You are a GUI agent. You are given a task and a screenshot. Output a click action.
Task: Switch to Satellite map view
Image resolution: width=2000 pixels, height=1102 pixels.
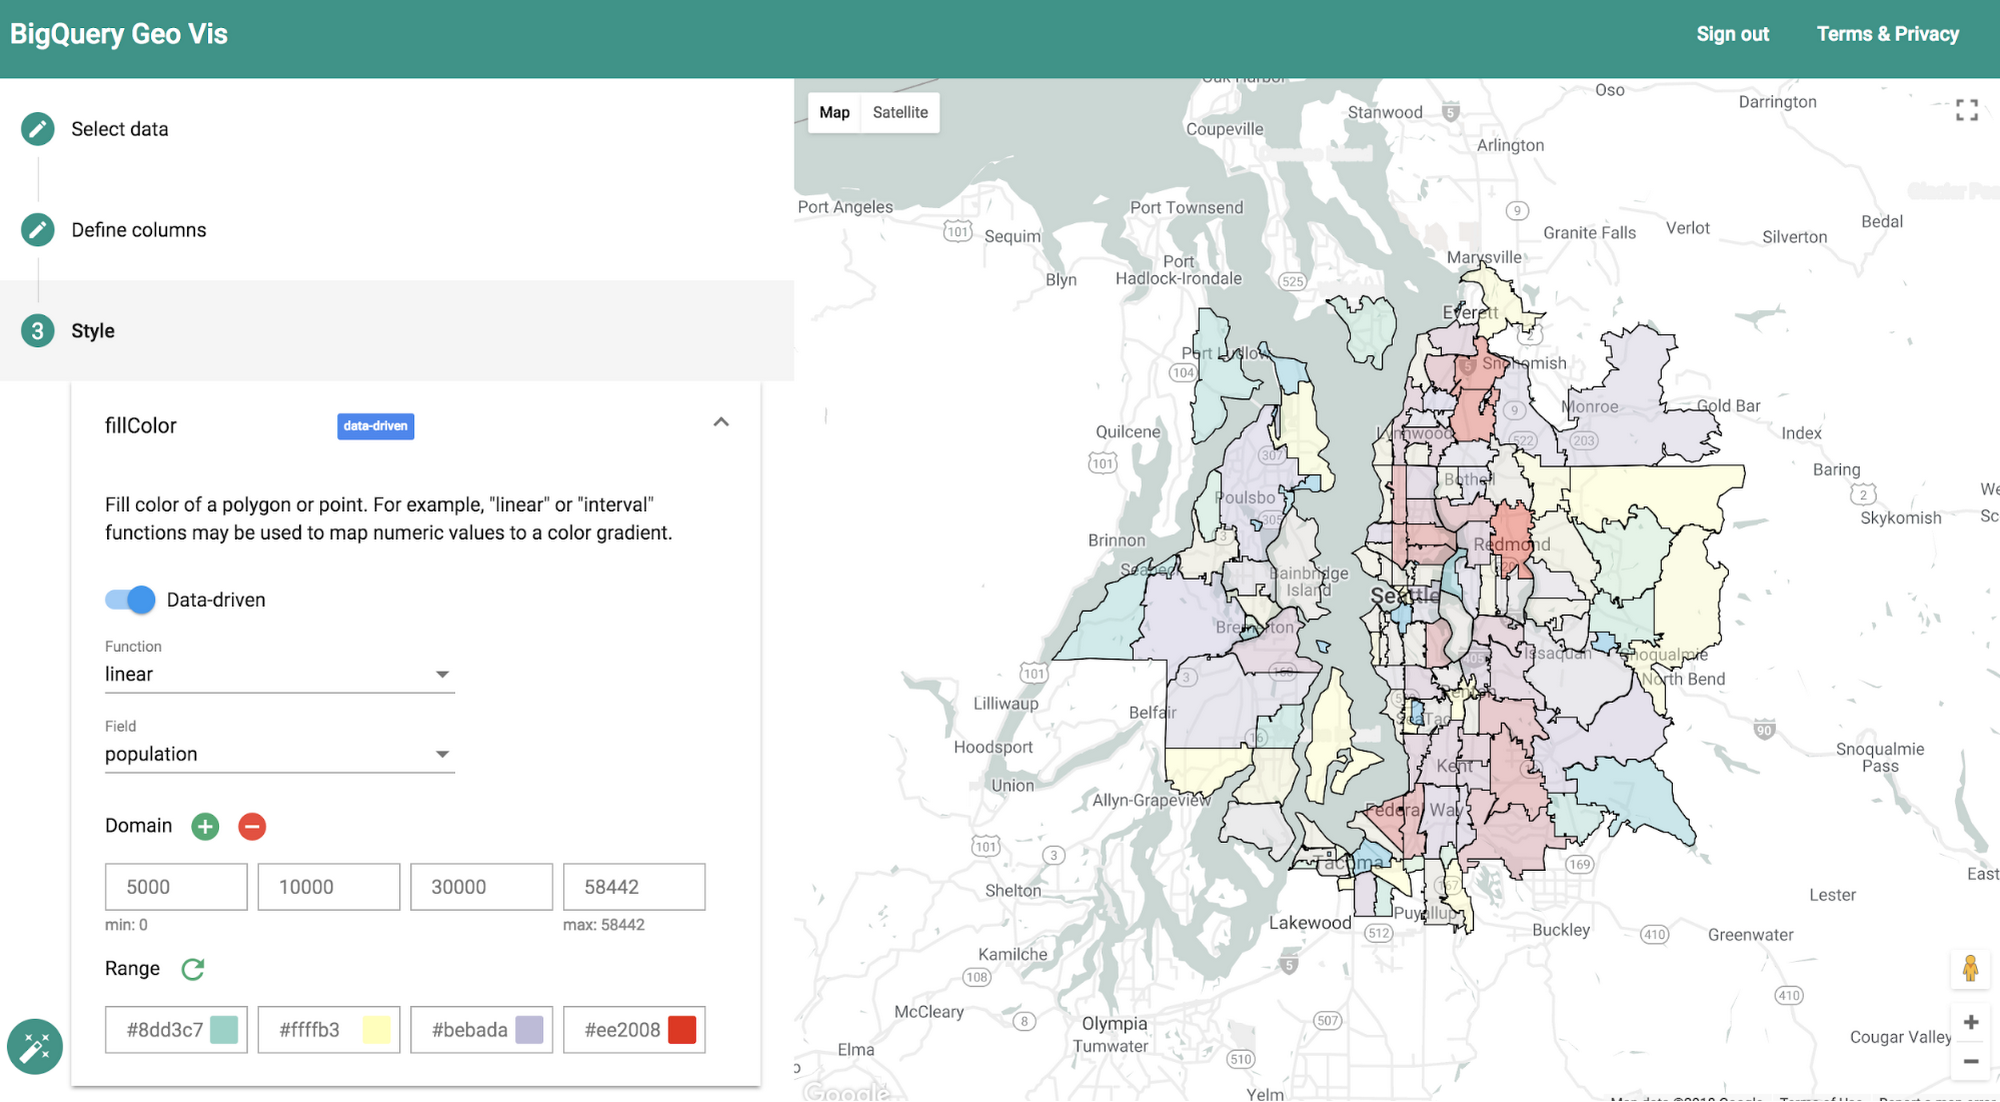tap(900, 112)
